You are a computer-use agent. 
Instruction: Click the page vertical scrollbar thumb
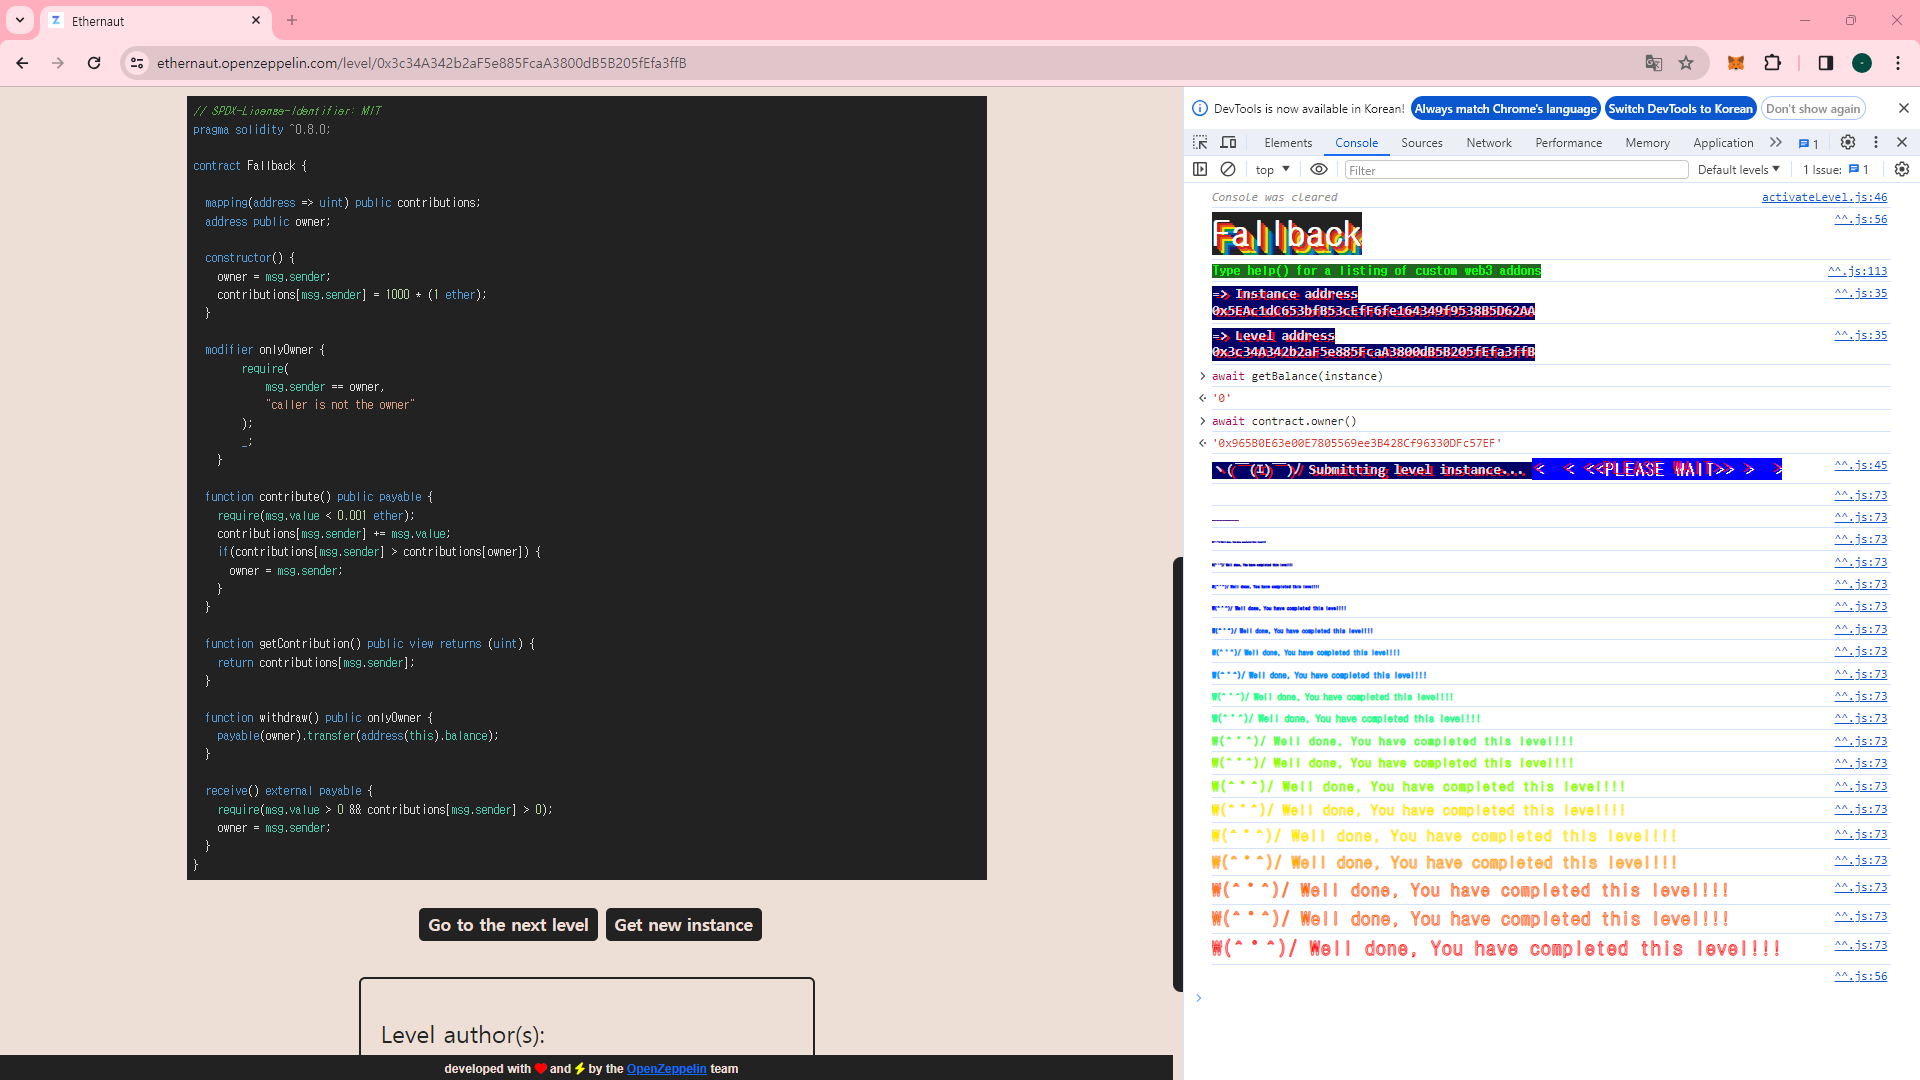(x=1178, y=775)
